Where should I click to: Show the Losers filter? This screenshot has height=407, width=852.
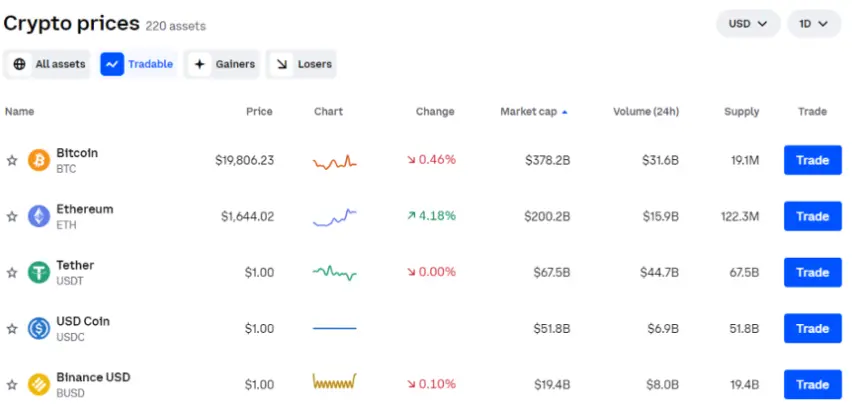[301, 64]
